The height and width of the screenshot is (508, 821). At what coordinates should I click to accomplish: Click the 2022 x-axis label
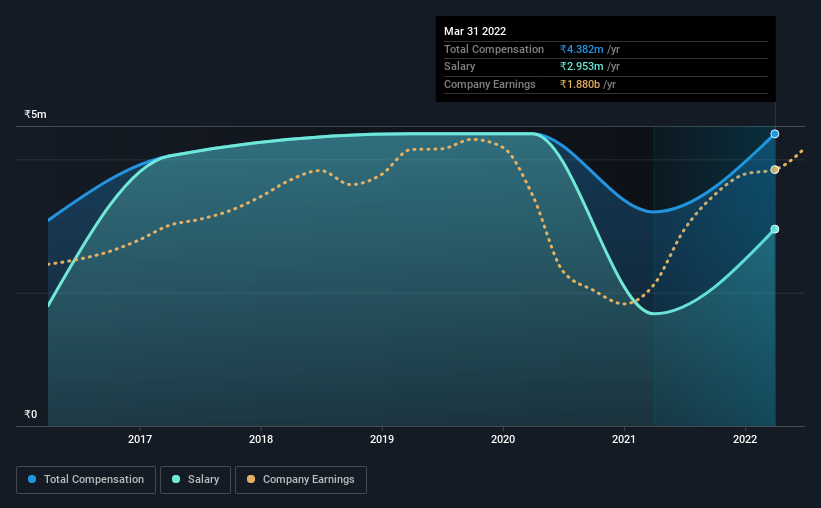tap(745, 439)
